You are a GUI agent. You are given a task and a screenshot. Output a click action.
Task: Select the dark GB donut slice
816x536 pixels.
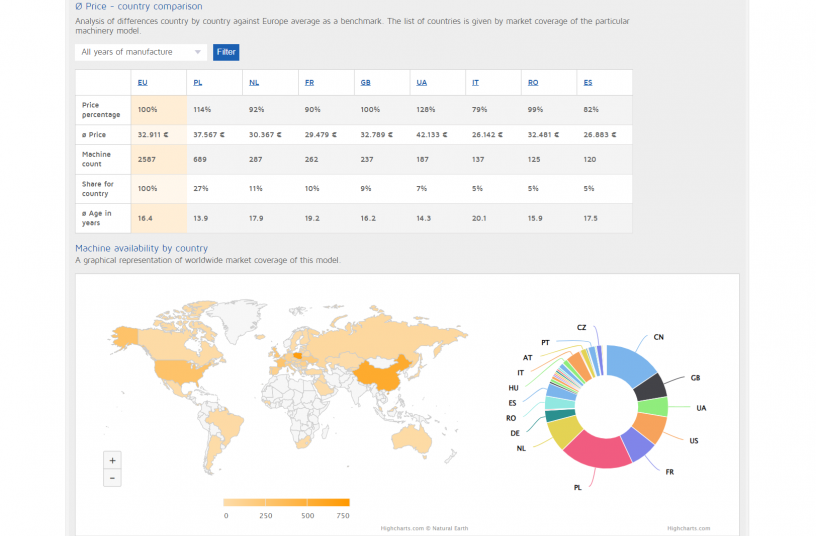pyautogui.click(x=650, y=388)
